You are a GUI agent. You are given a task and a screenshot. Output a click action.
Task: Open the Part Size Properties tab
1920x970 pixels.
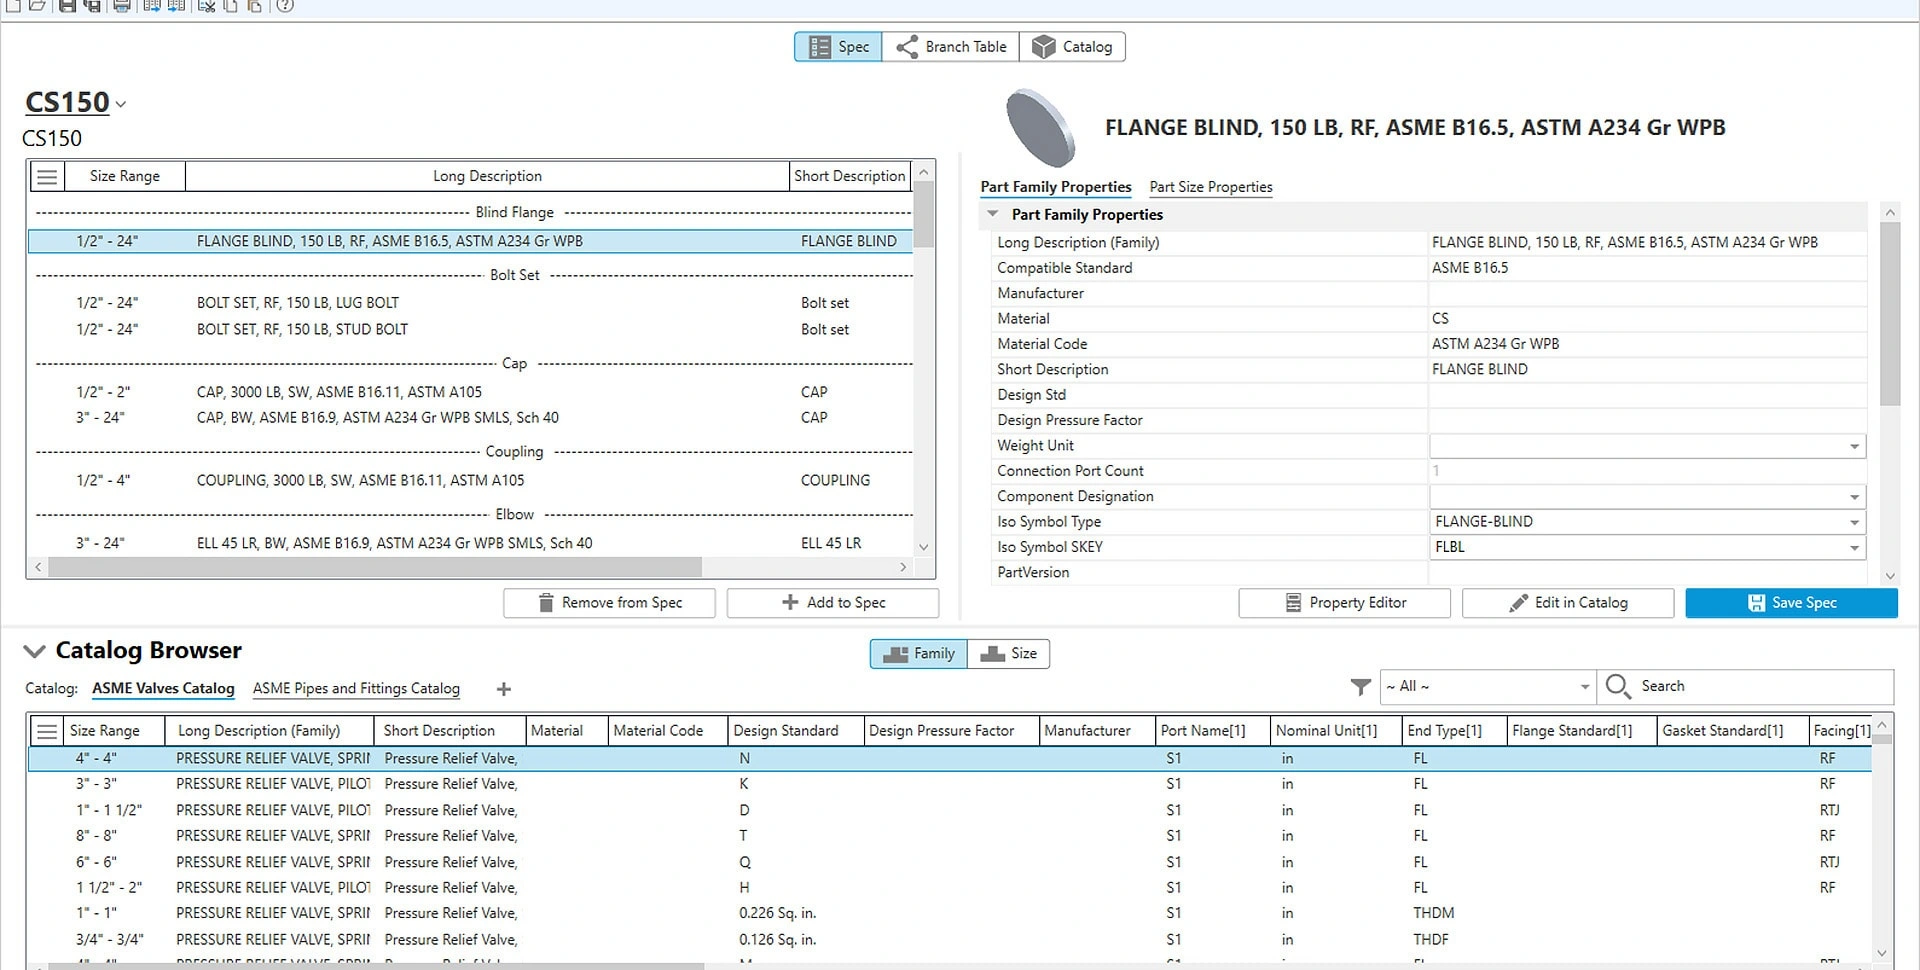tap(1211, 187)
